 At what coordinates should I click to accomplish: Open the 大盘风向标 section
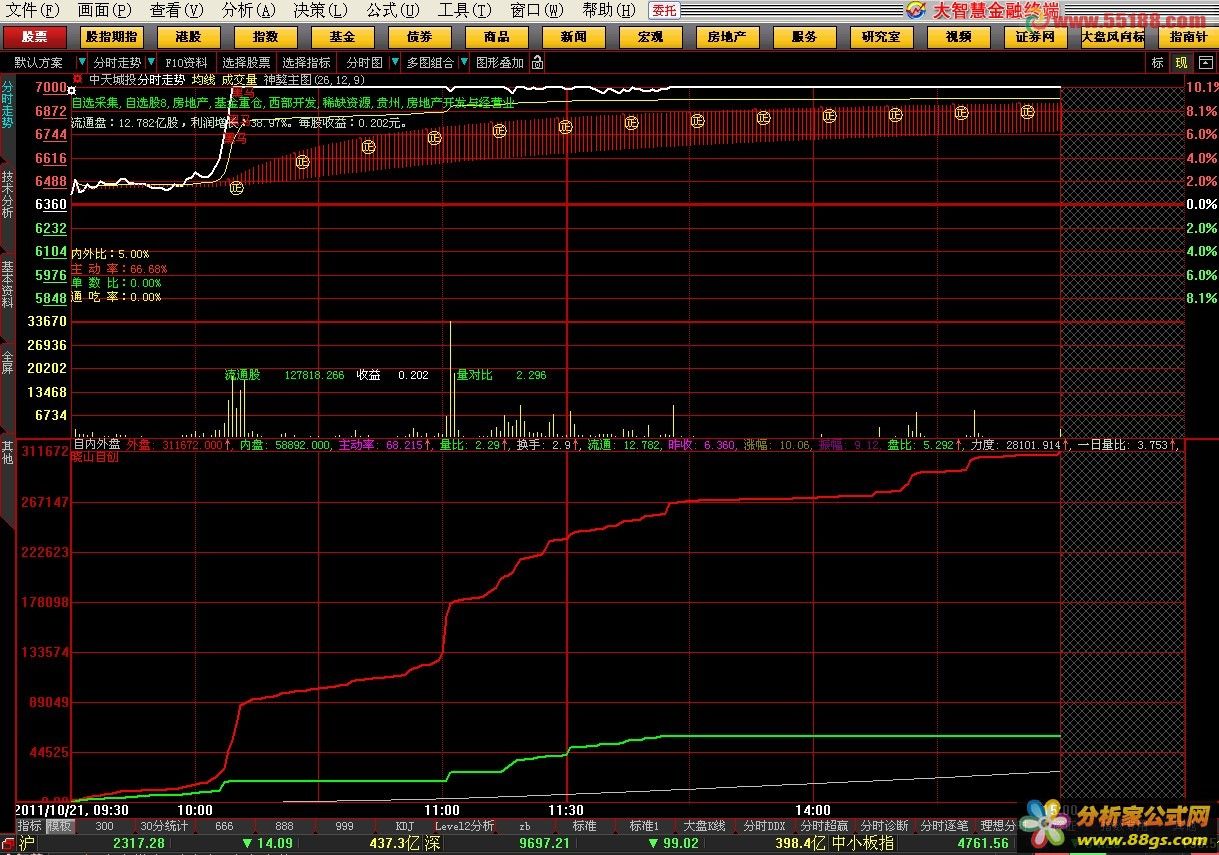(x=1112, y=36)
